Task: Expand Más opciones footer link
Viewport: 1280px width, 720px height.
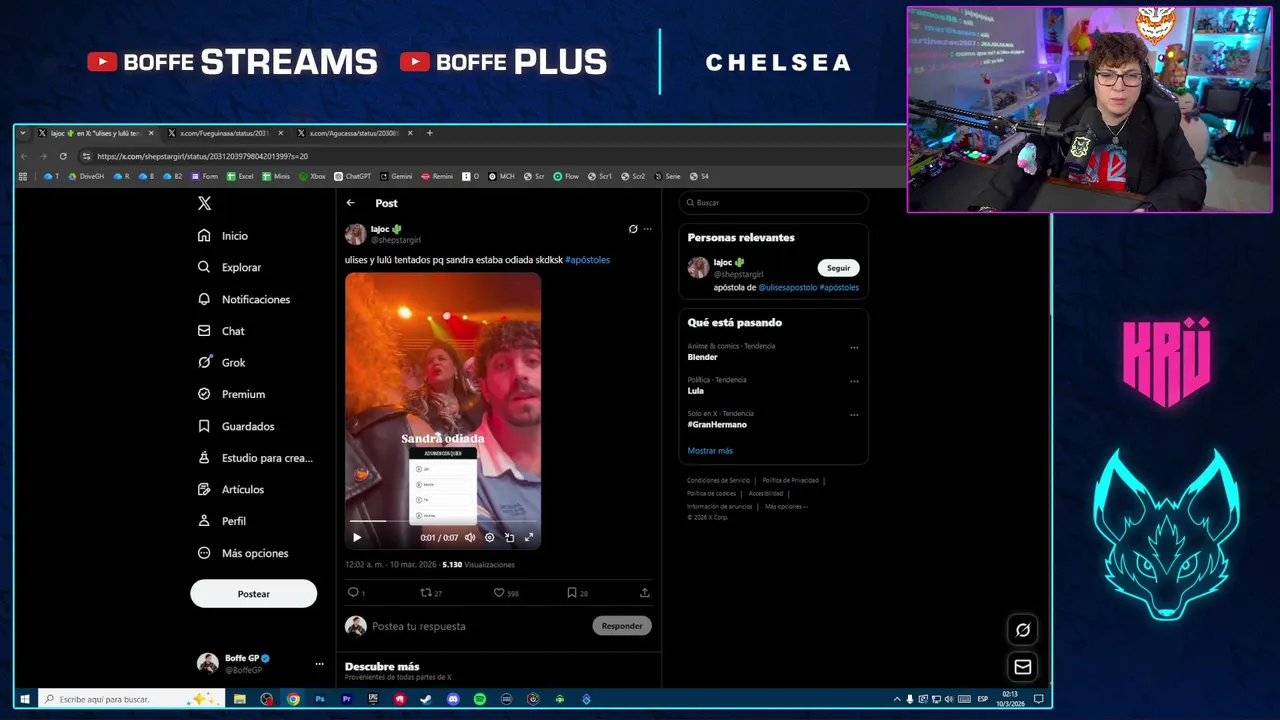Action: click(x=786, y=507)
